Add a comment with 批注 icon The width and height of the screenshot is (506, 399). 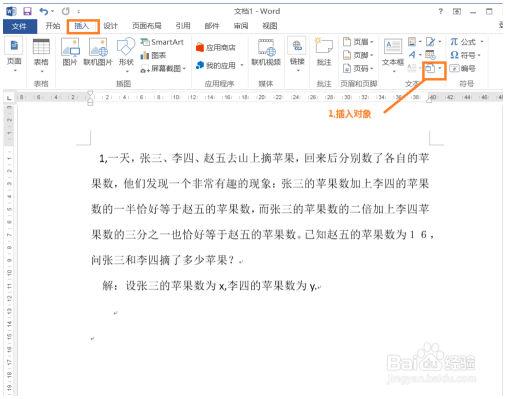click(324, 52)
